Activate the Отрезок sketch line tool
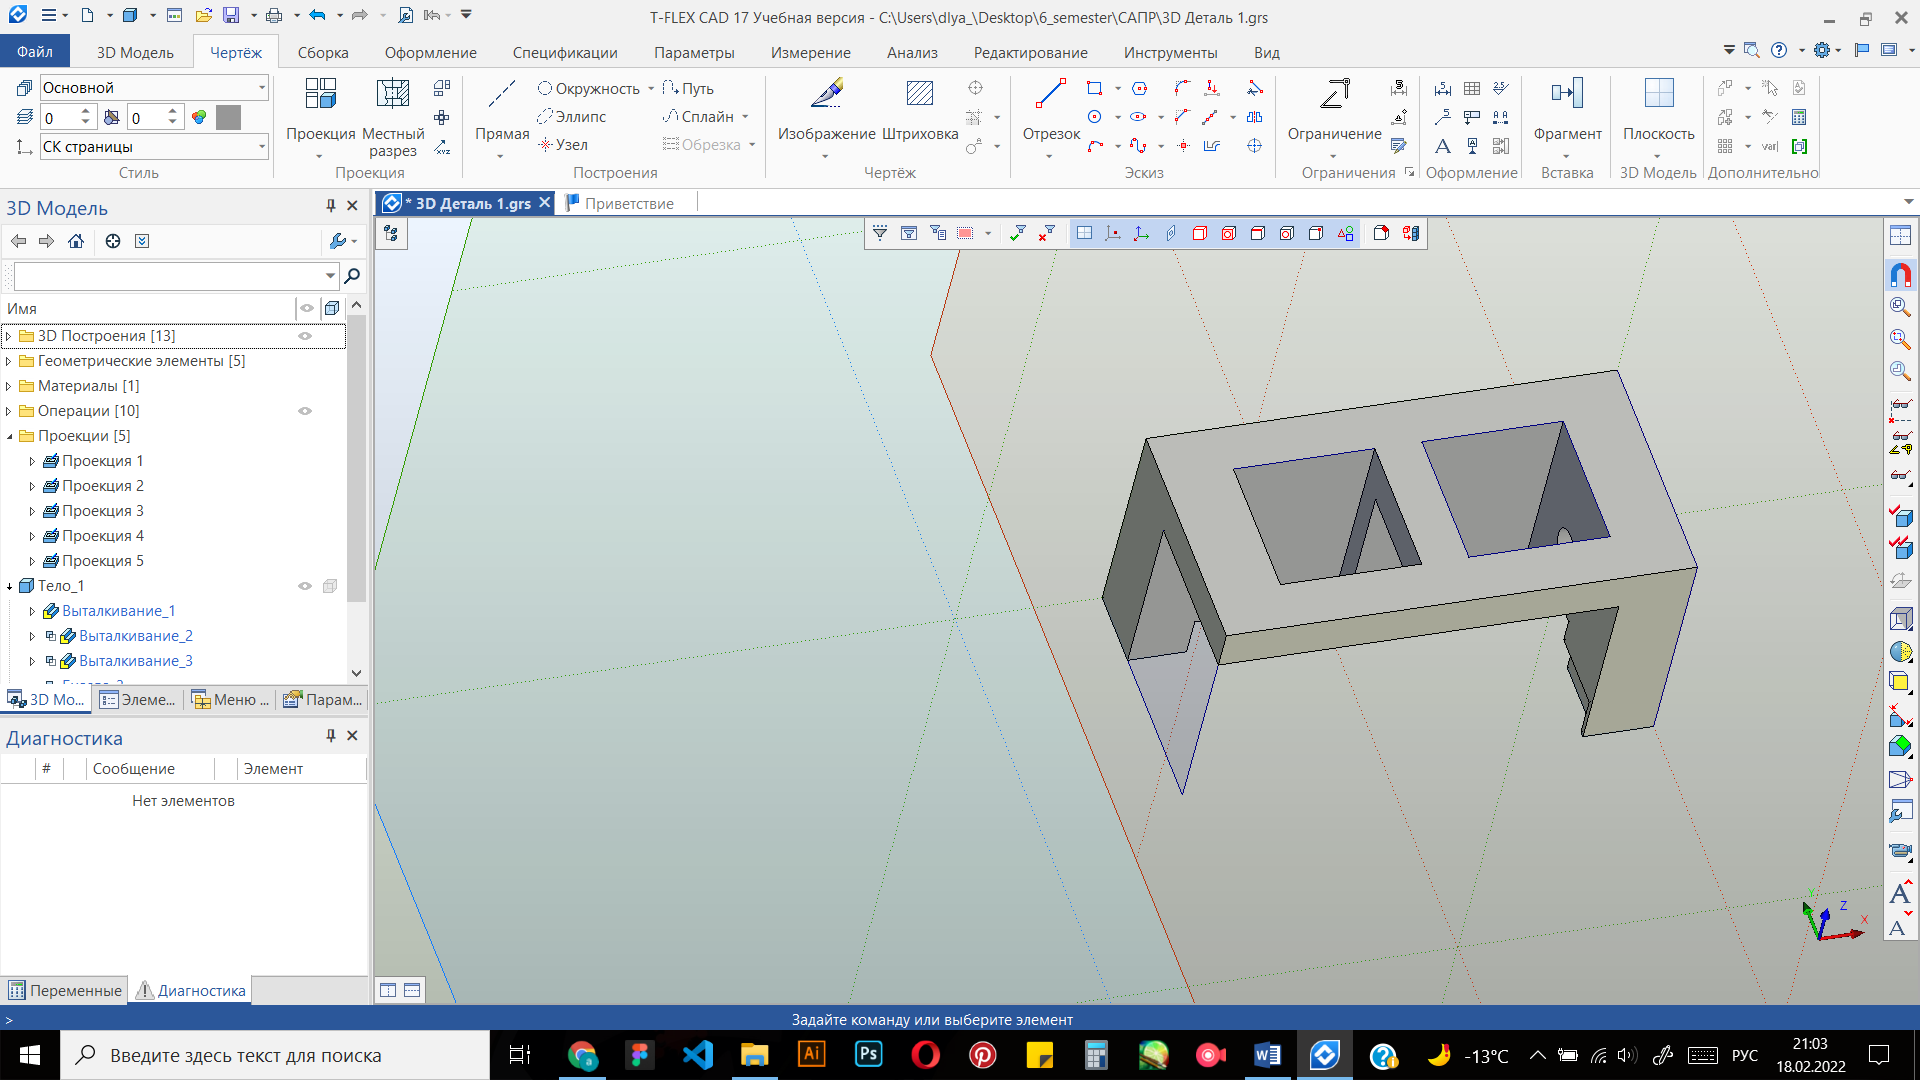 tap(1050, 94)
